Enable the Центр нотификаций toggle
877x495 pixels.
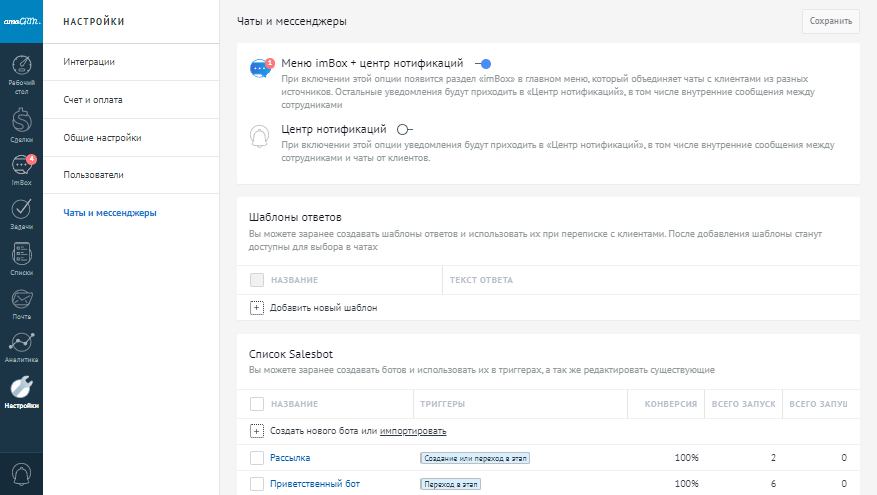coord(404,129)
